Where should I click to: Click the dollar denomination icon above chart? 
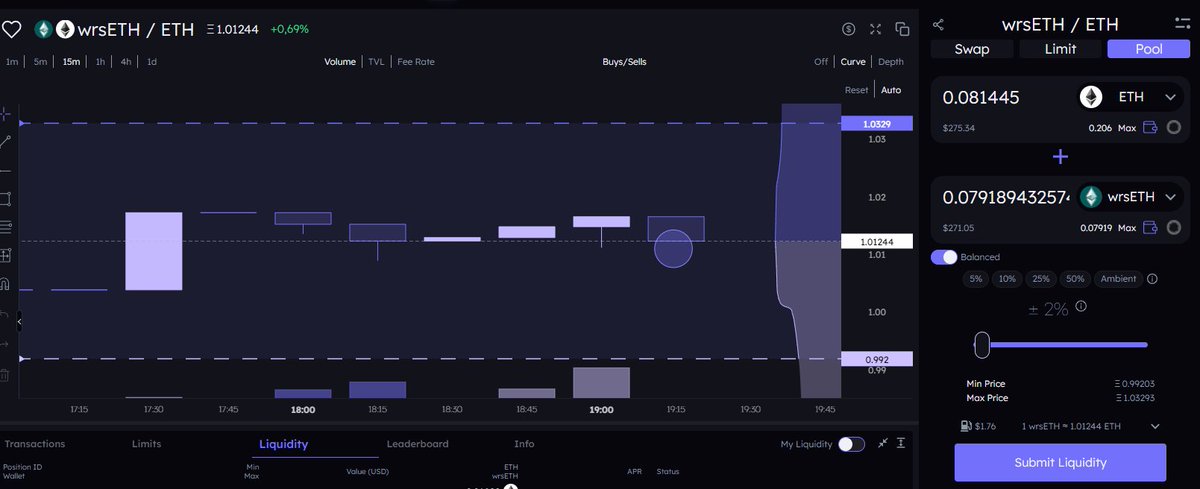click(848, 29)
